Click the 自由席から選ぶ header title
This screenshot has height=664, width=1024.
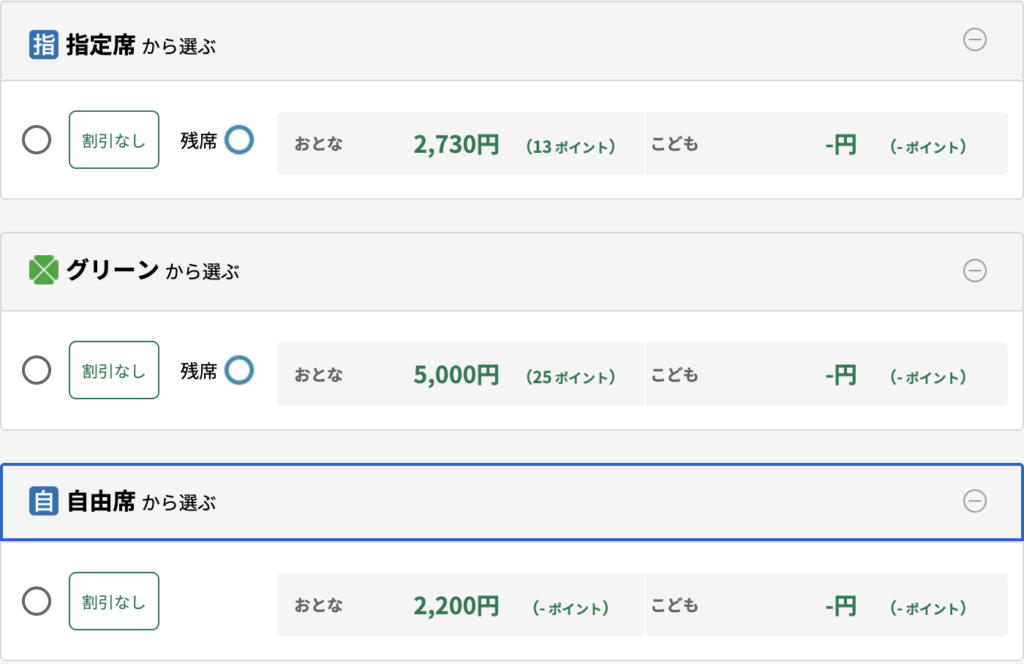pyautogui.click(x=140, y=501)
